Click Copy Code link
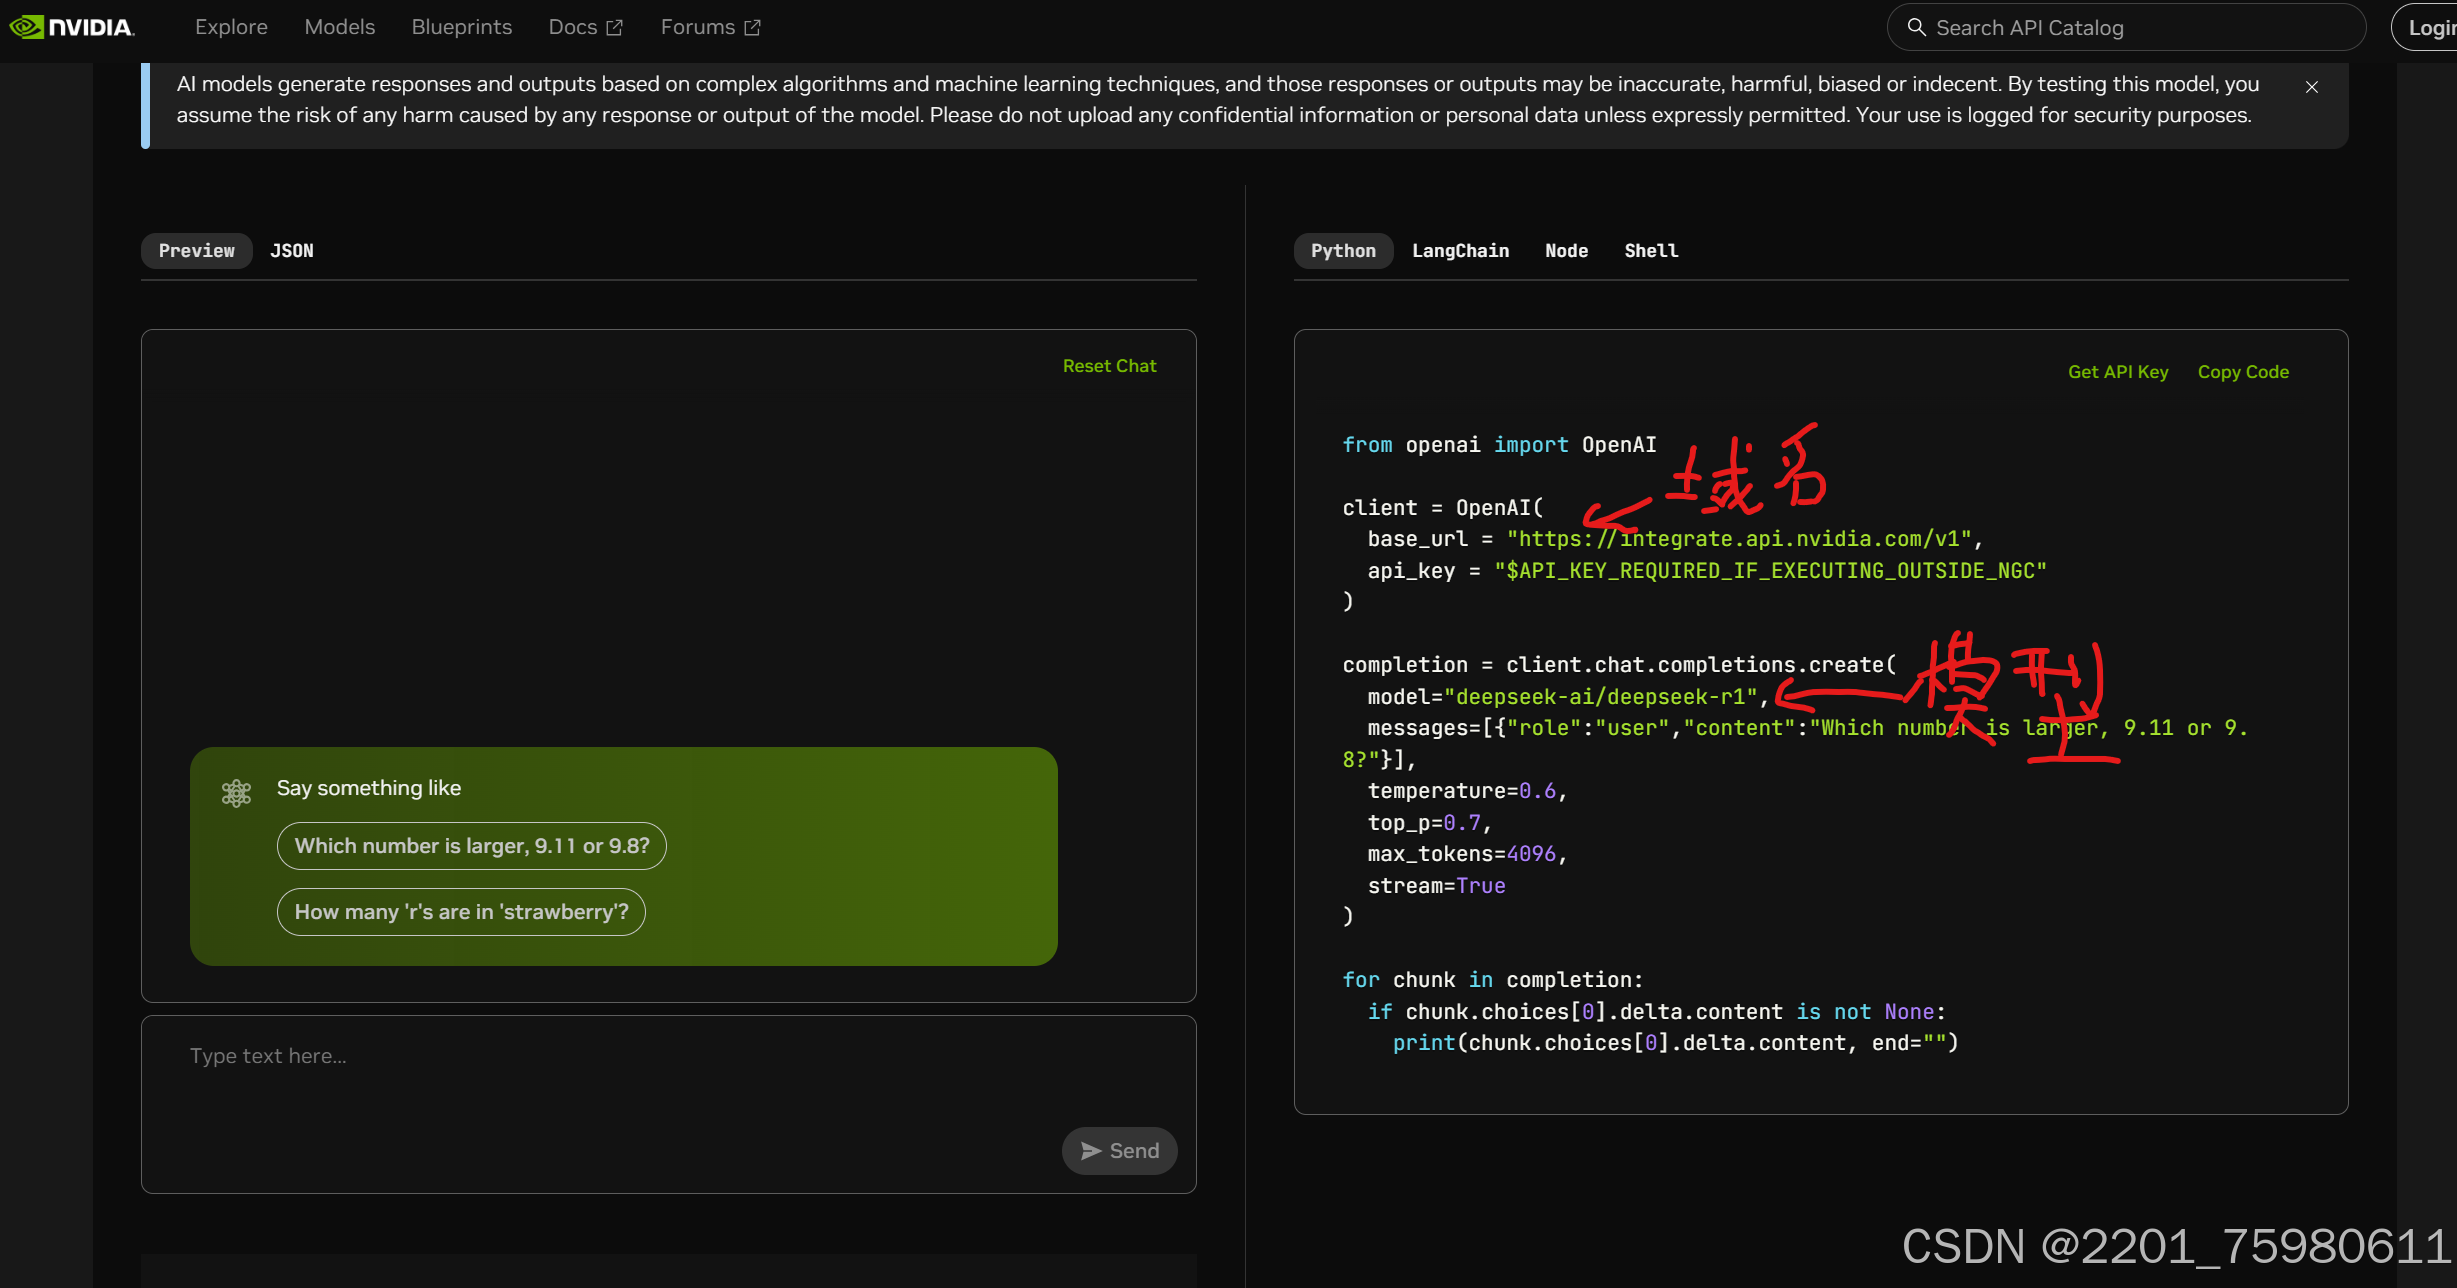 click(x=2243, y=372)
